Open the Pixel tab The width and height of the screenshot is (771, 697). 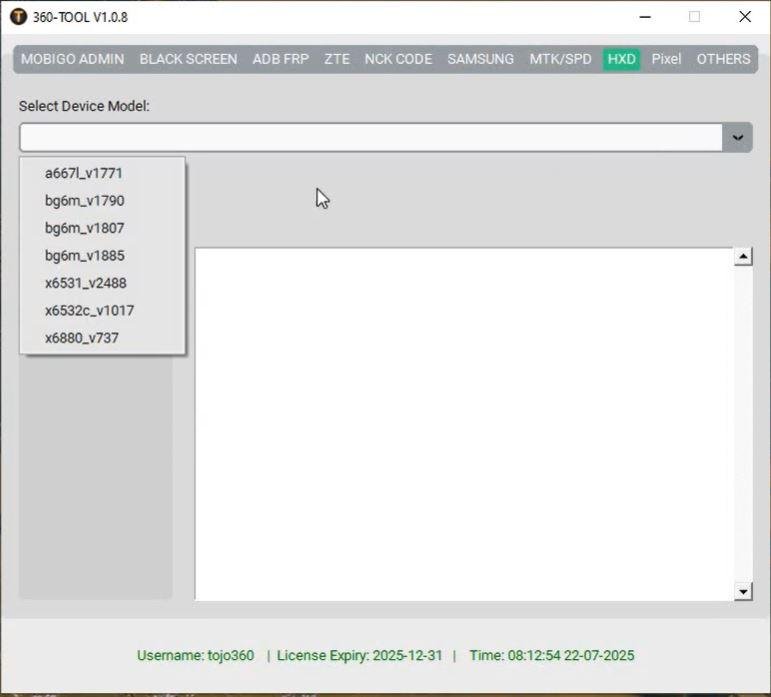pyautogui.click(x=666, y=59)
